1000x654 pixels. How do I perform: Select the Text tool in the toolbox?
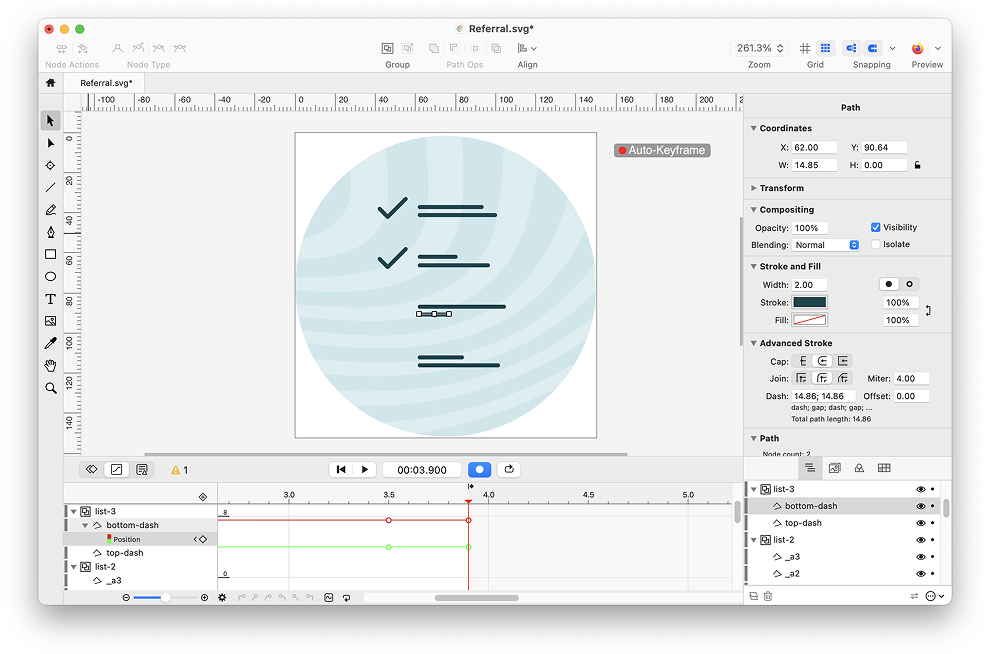50,299
